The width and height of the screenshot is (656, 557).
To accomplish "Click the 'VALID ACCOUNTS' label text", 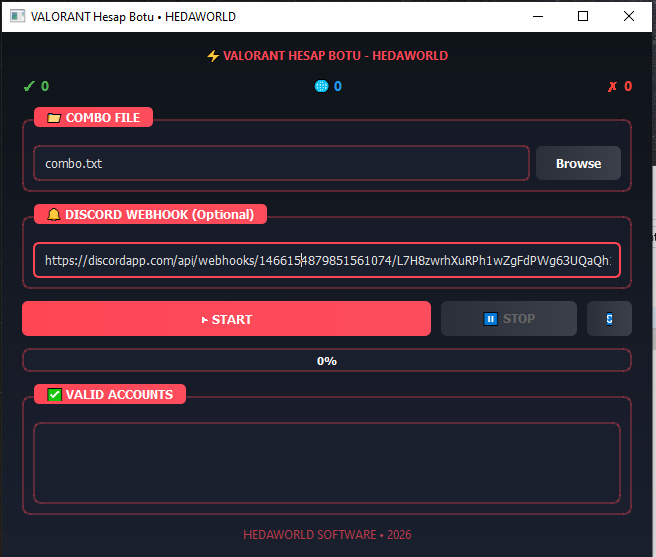I will pos(119,394).
